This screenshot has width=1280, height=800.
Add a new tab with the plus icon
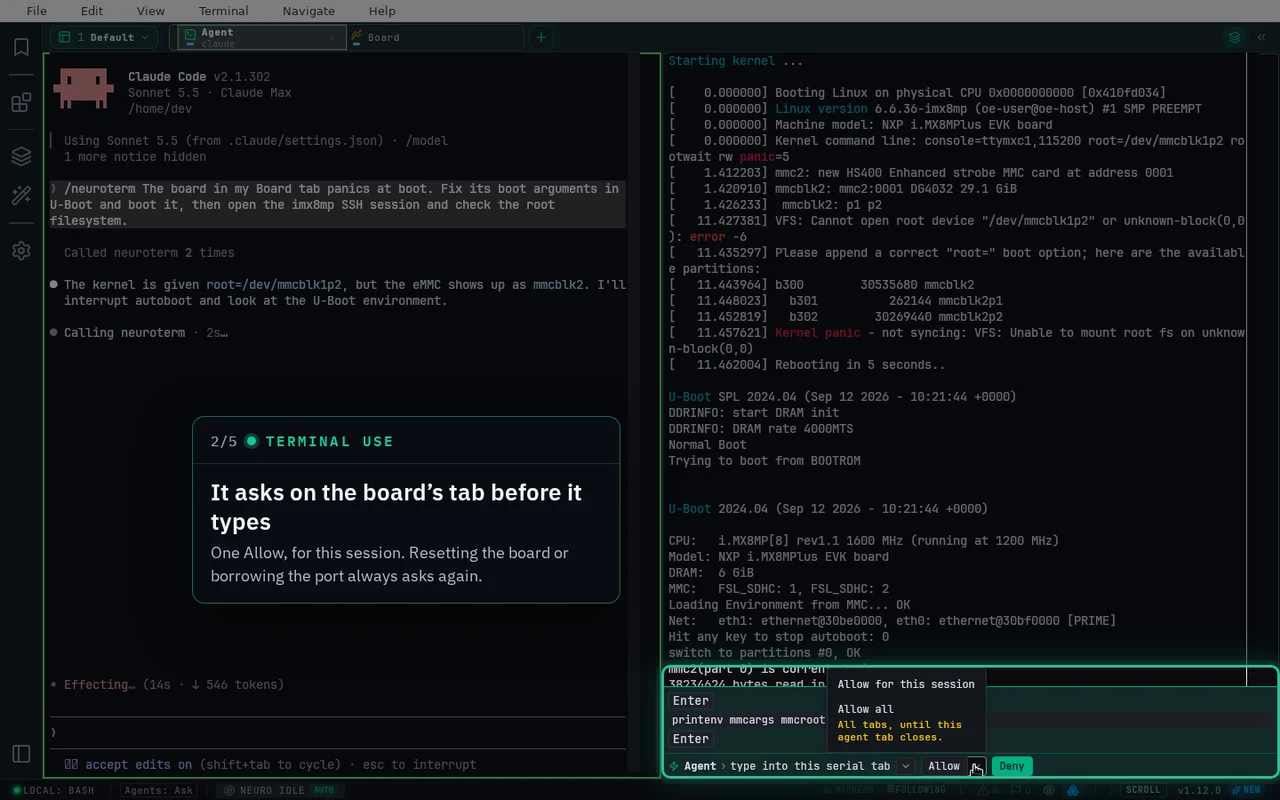pyautogui.click(x=541, y=38)
